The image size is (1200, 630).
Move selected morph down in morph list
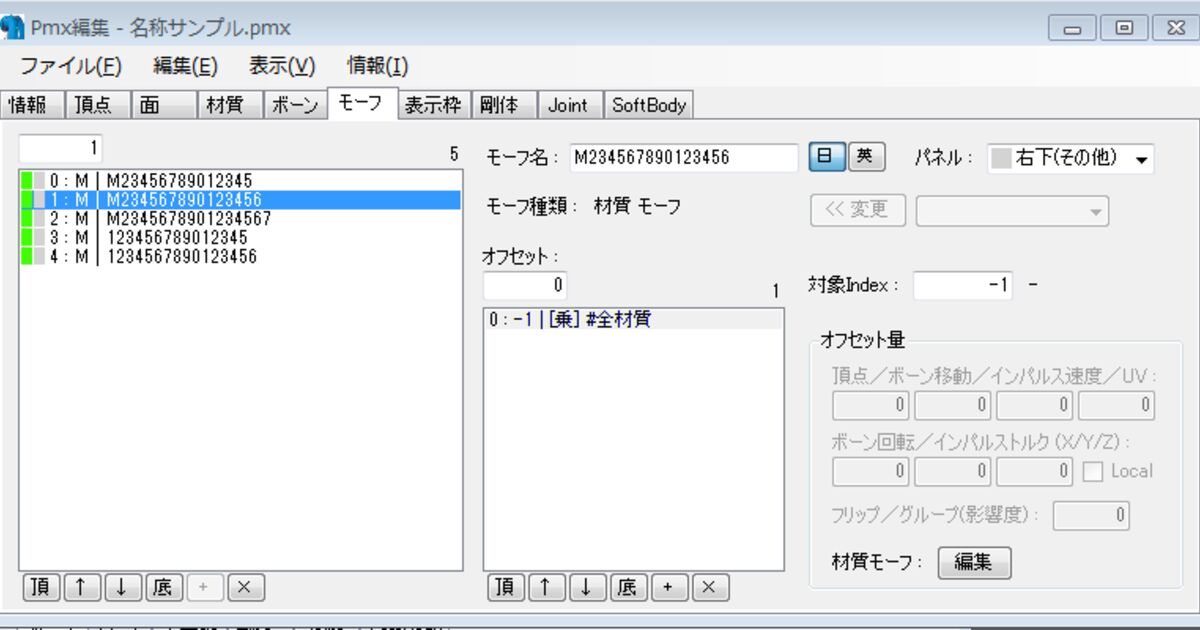tap(122, 588)
